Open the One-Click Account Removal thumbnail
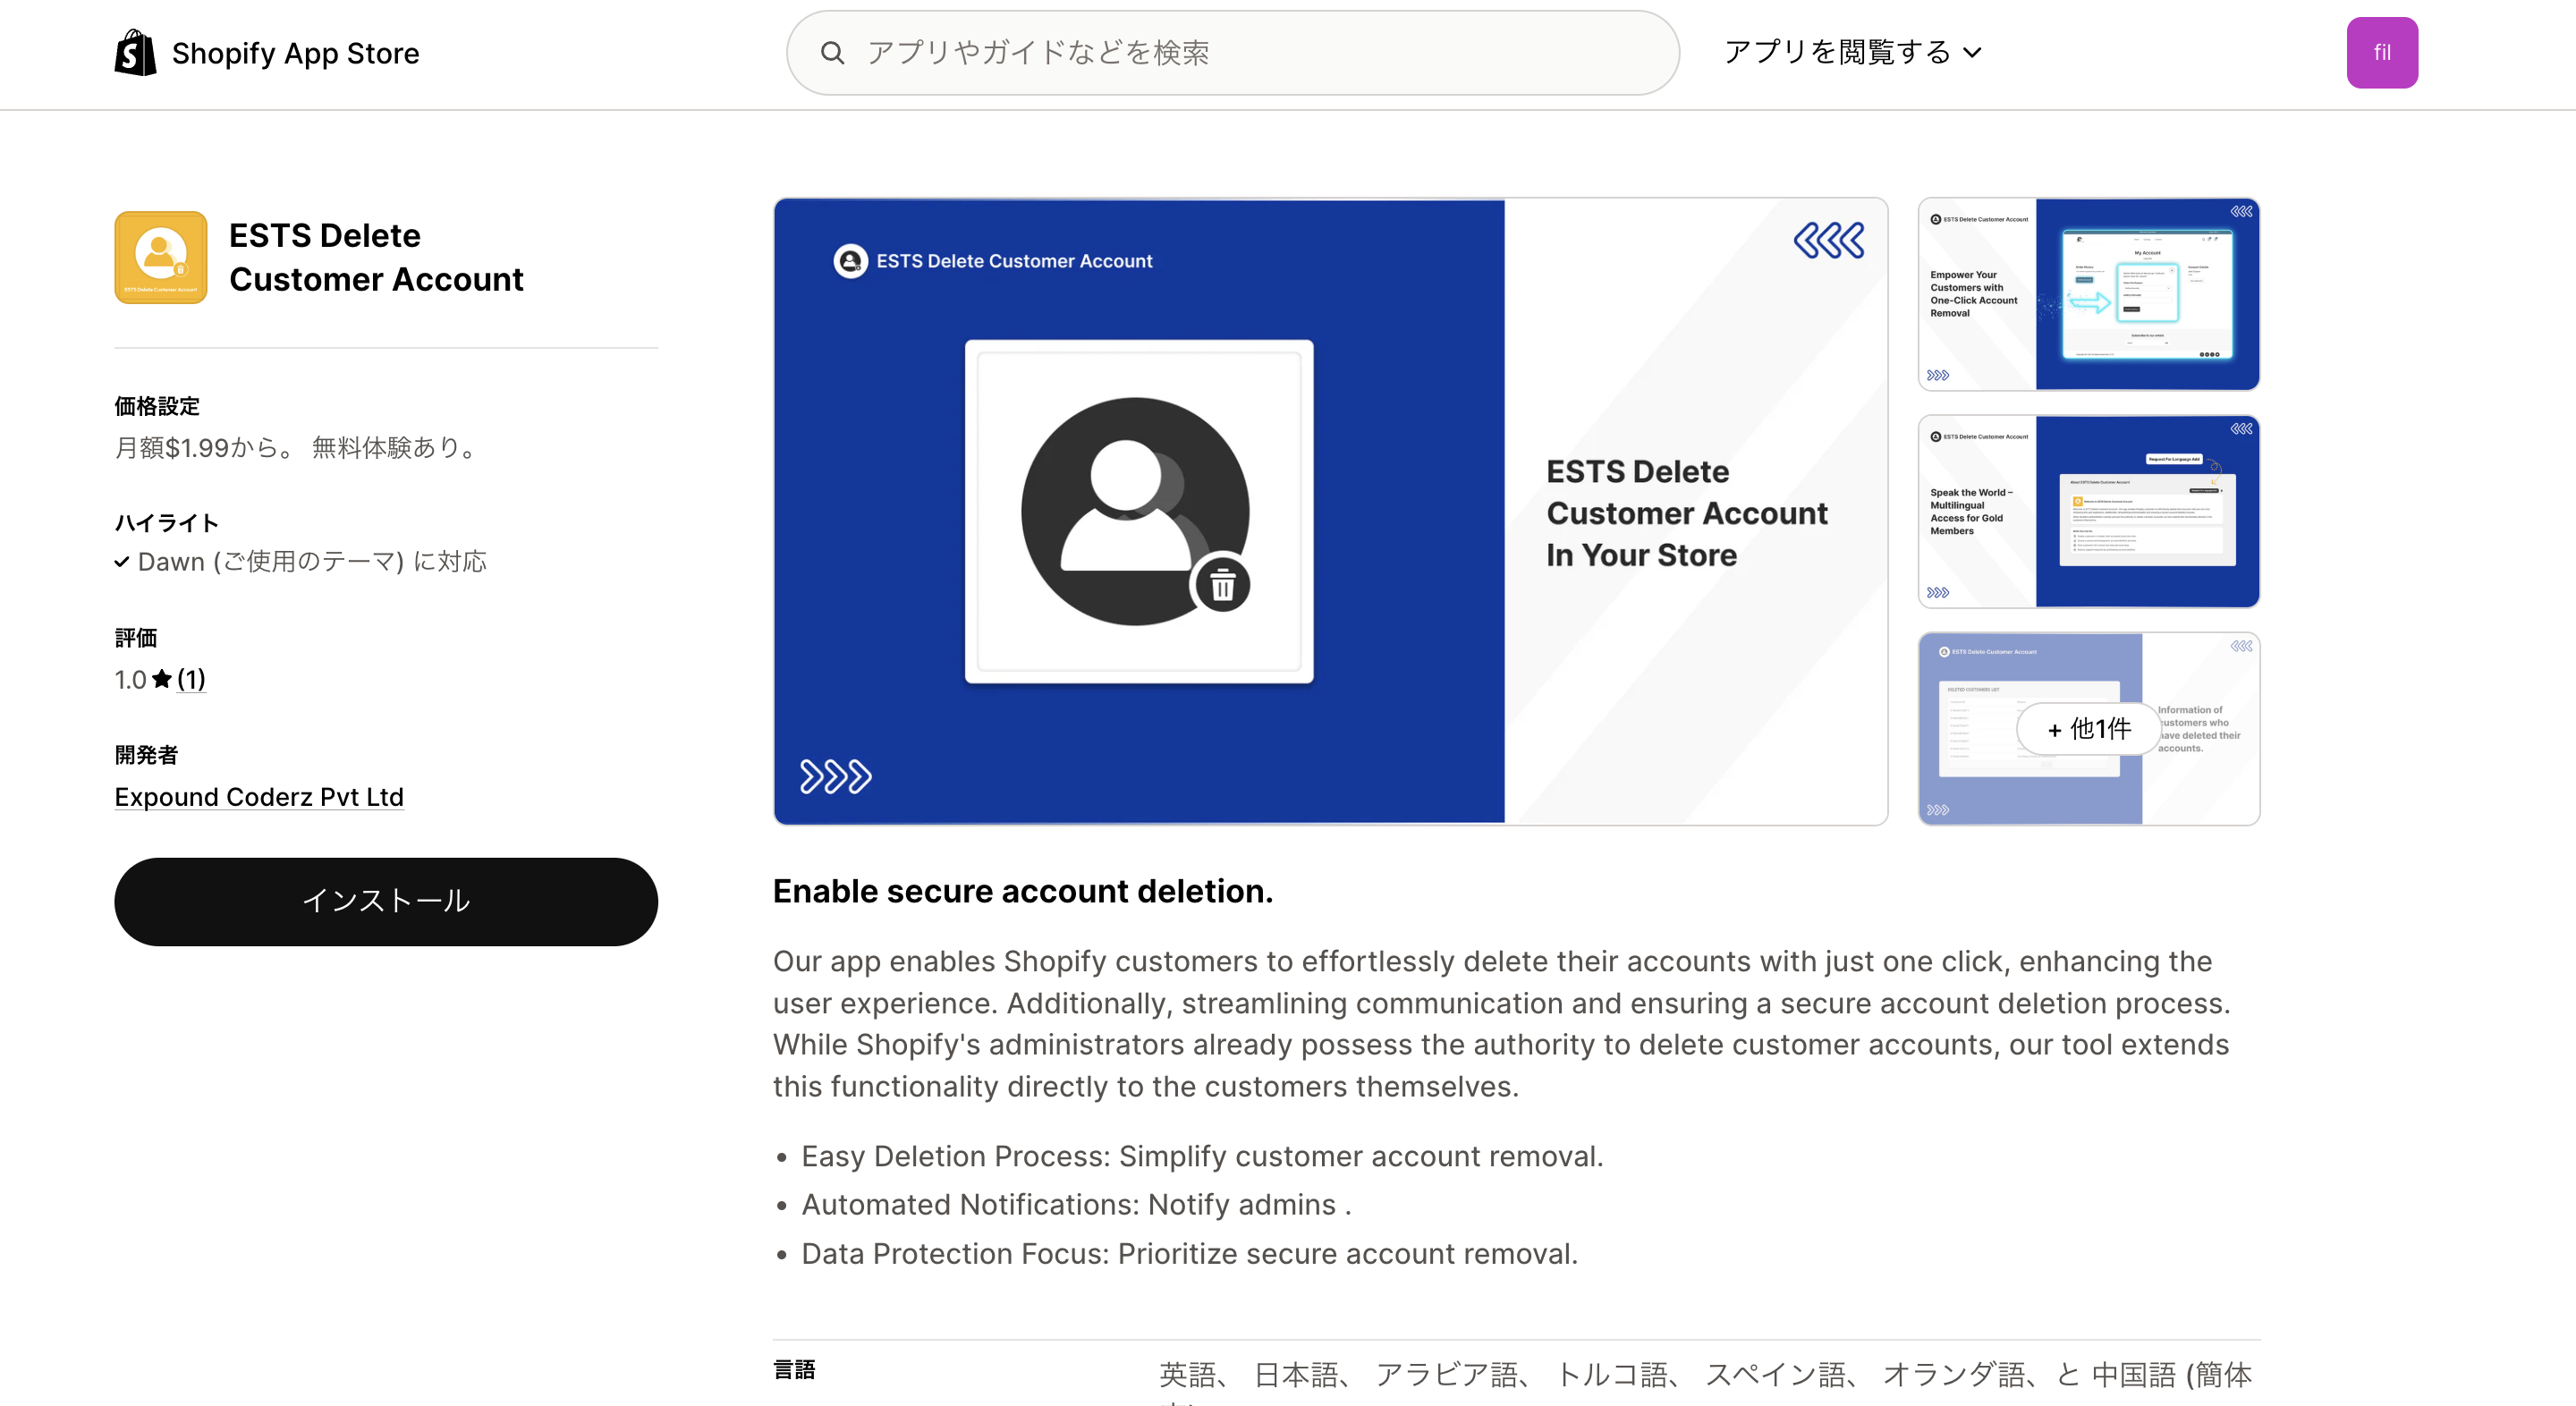Image resolution: width=2576 pixels, height=1406 pixels. [x=2088, y=294]
